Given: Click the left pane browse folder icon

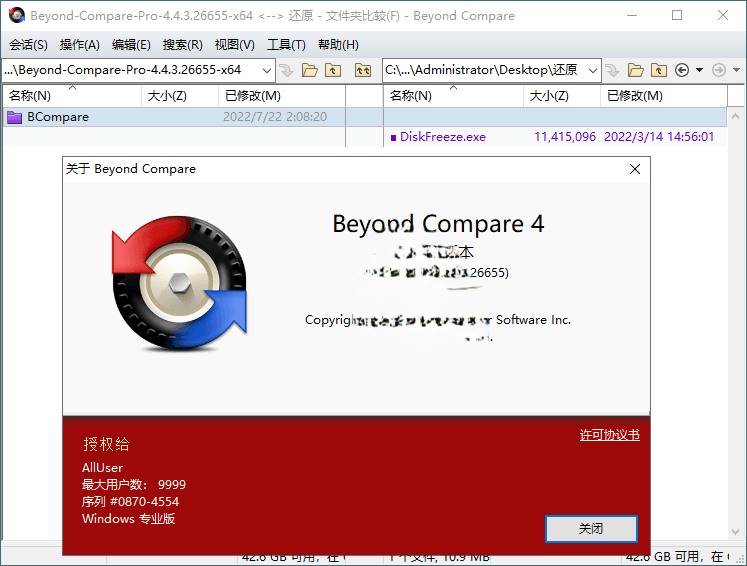Looking at the screenshot, I should 310,71.
